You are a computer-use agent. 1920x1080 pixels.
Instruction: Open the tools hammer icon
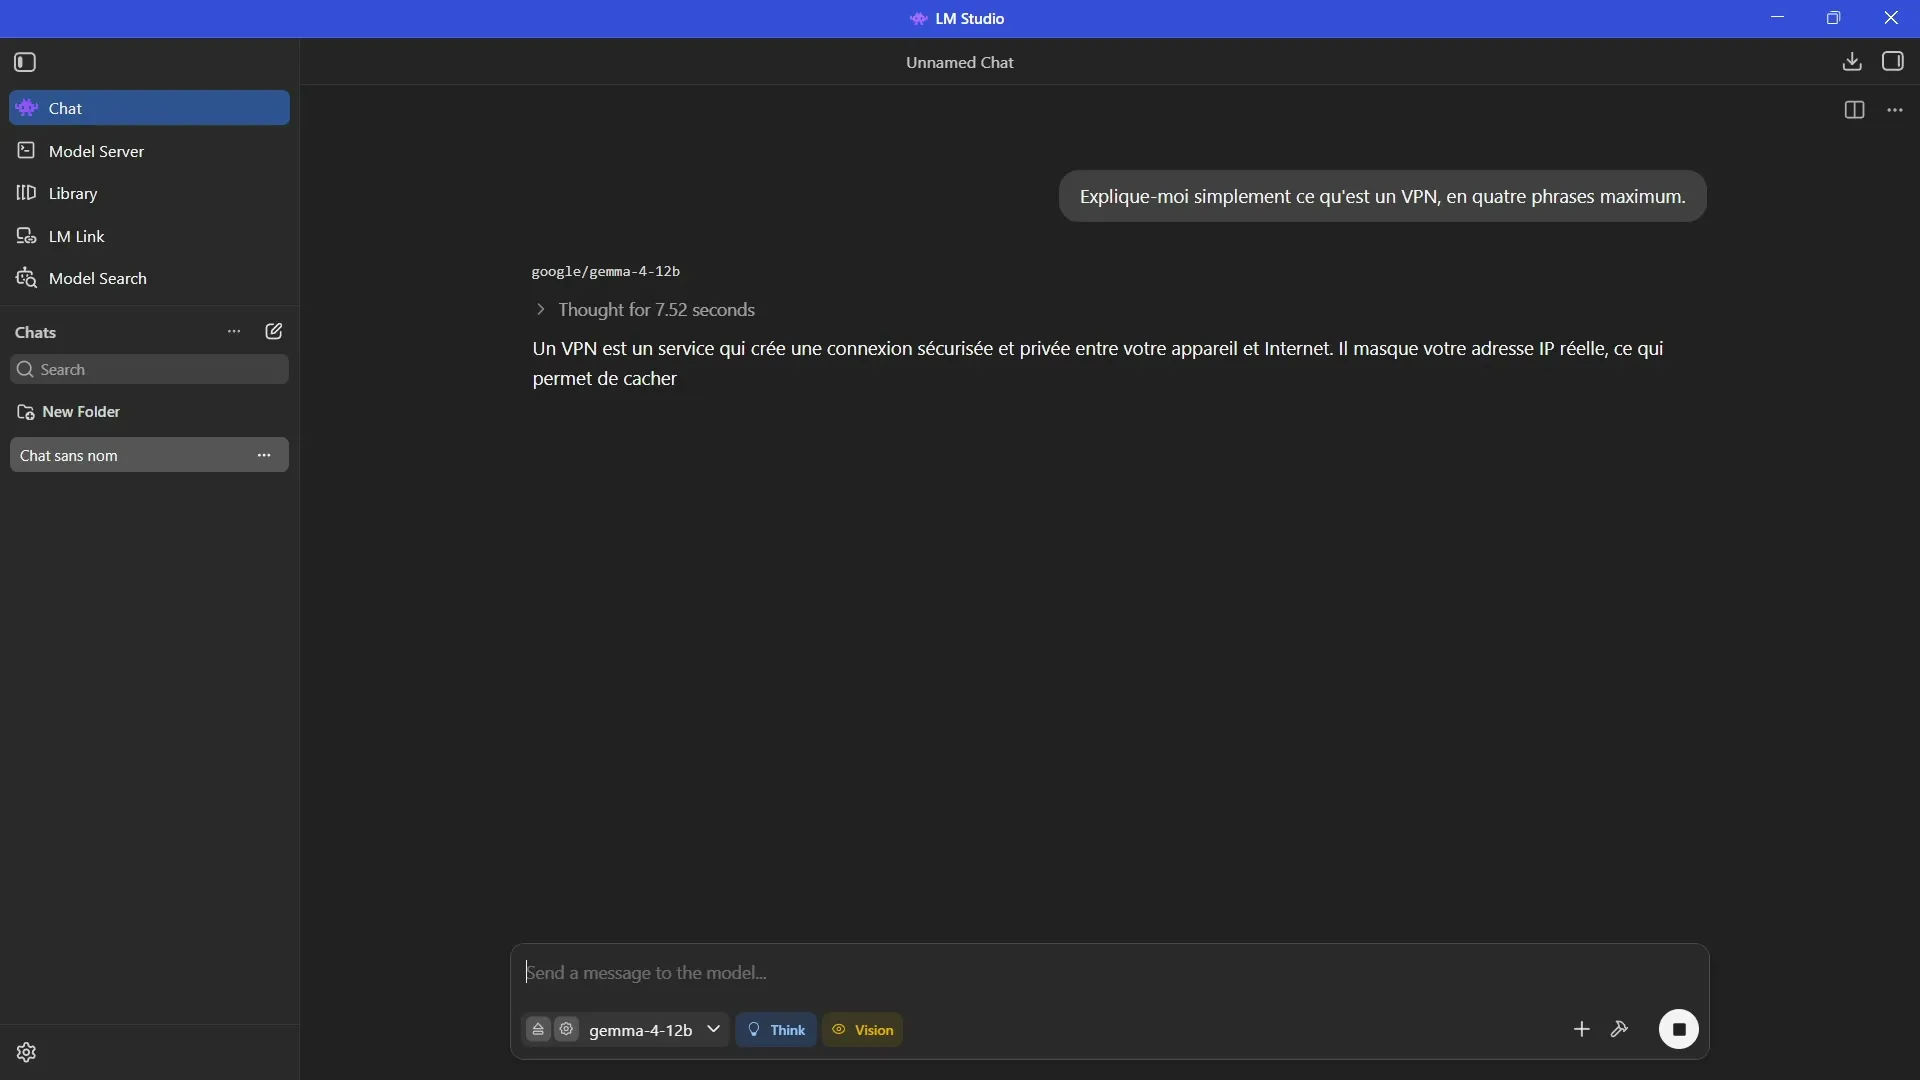pyautogui.click(x=1620, y=1029)
